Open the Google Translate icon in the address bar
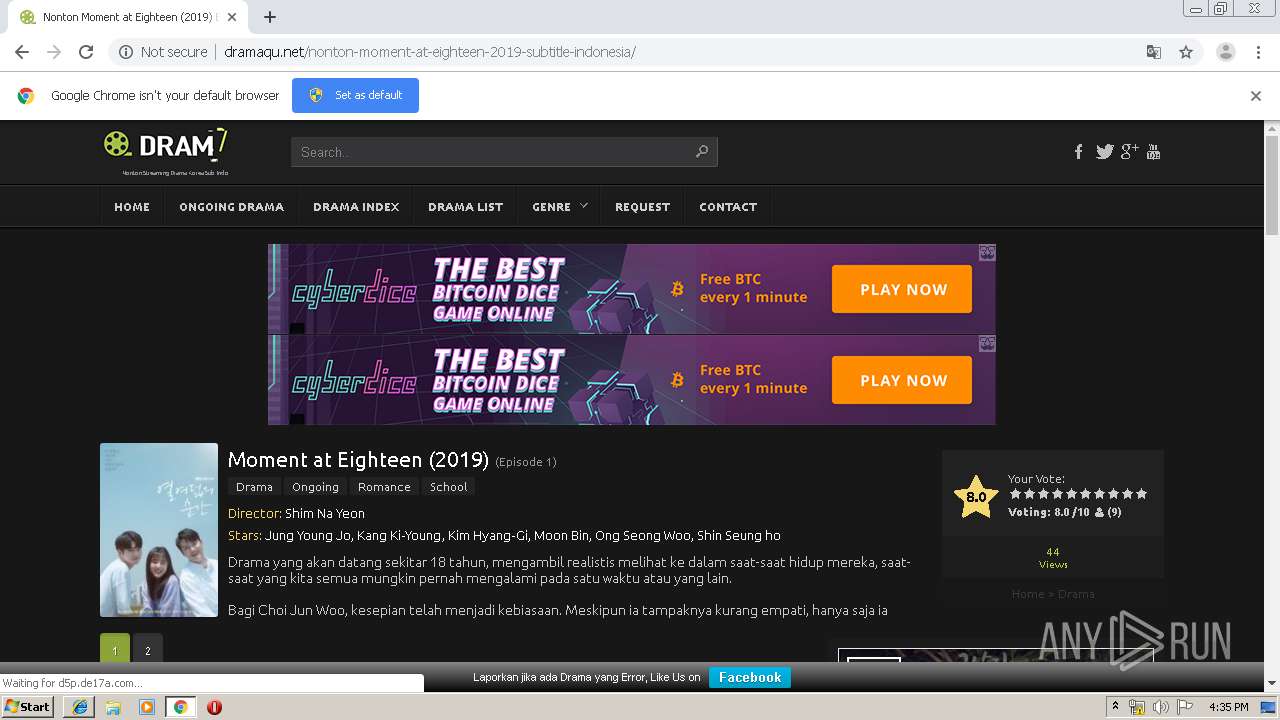 click(x=1153, y=52)
